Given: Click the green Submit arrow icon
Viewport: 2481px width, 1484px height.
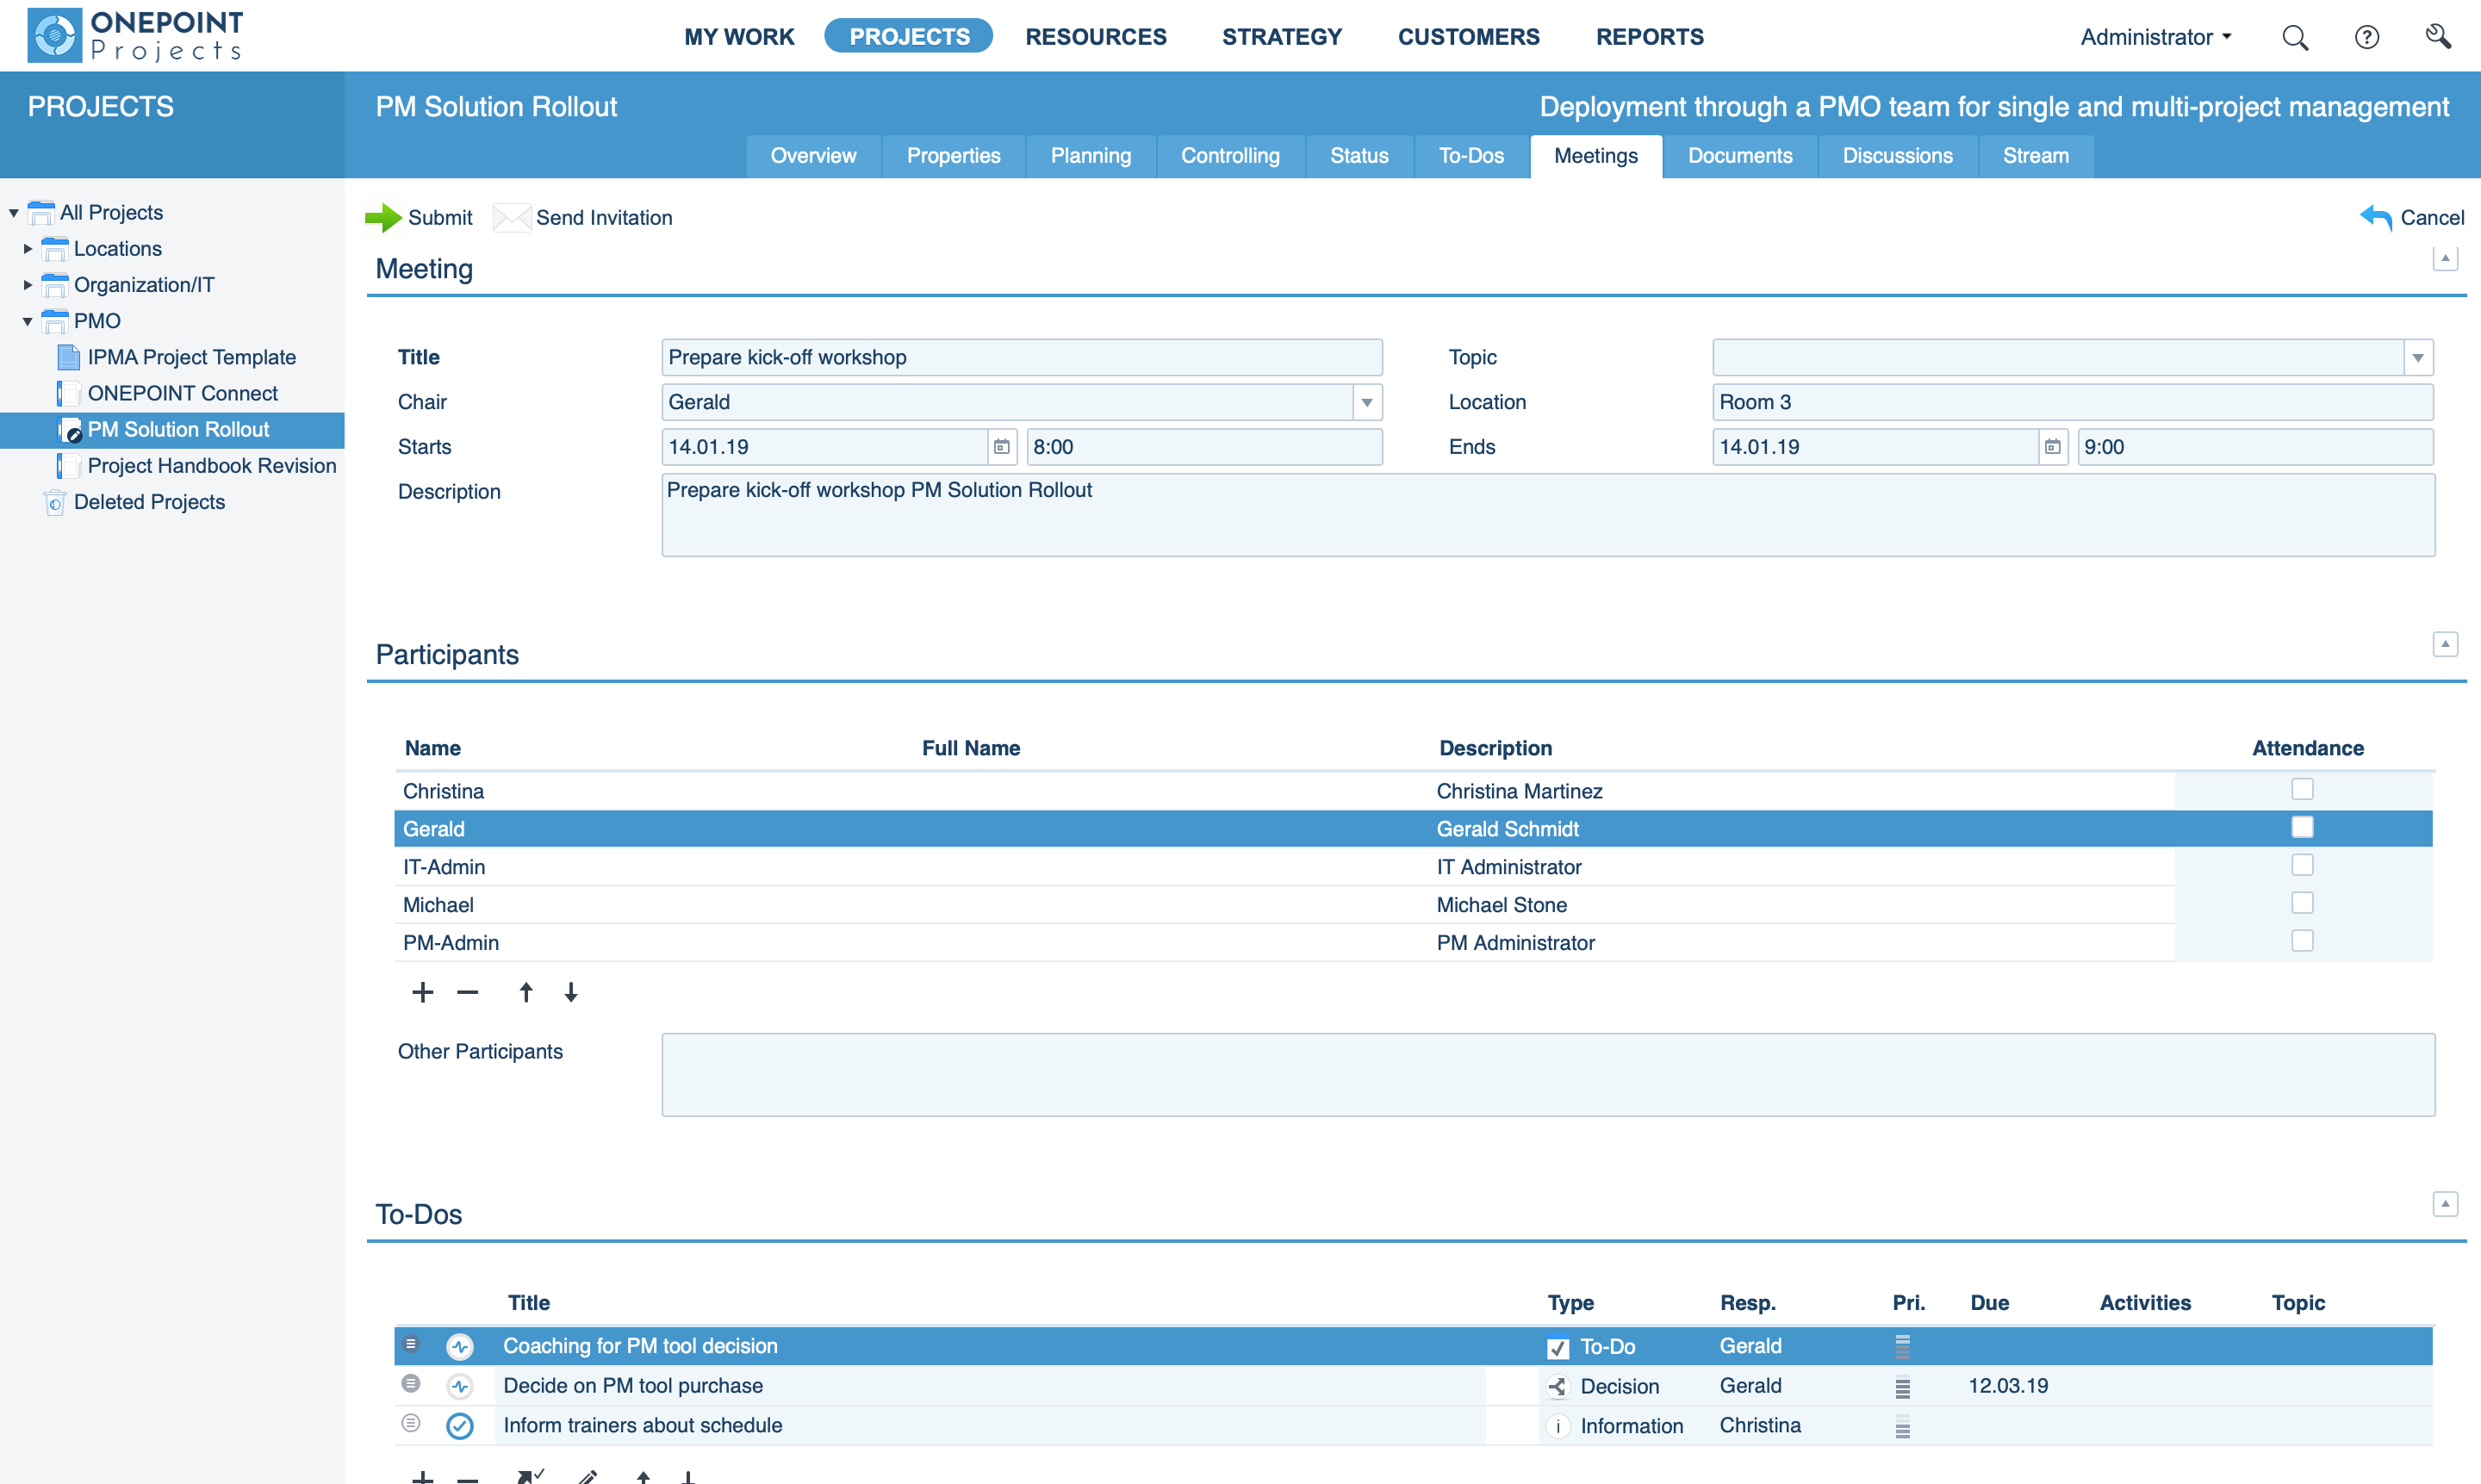Looking at the screenshot, I should pyautogui.click(x=383, y=217).
